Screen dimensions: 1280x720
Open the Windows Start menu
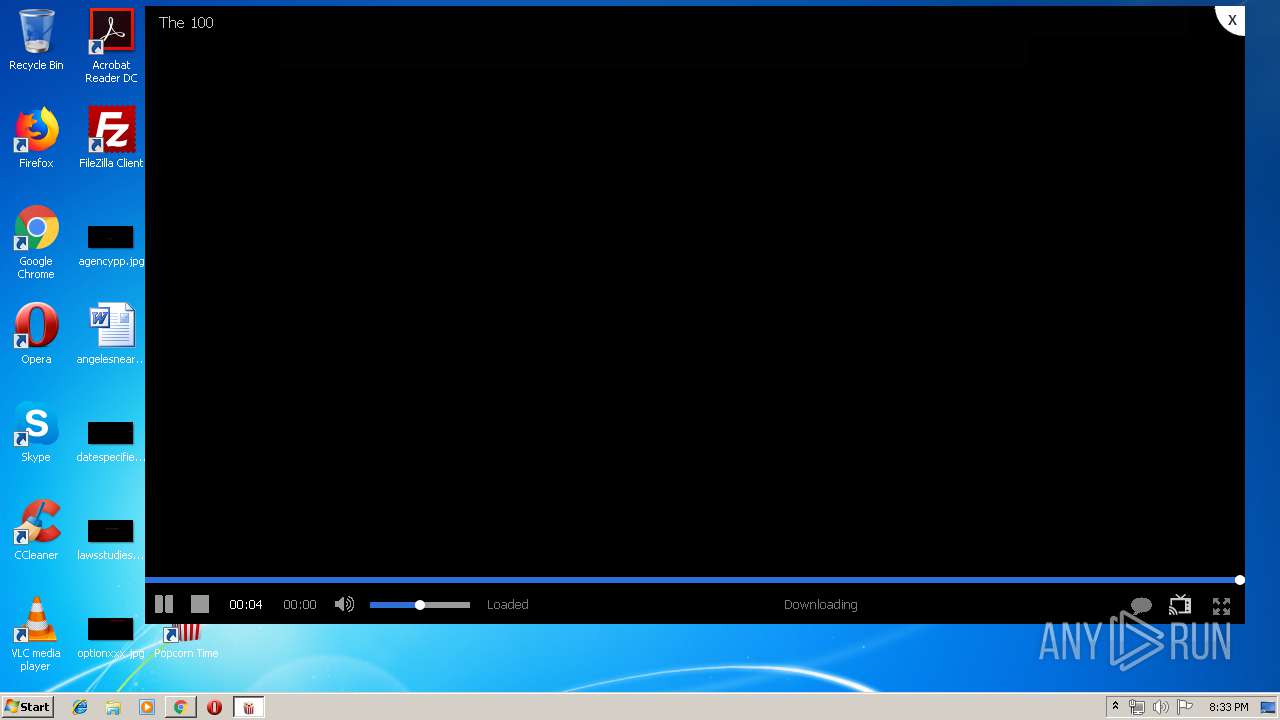(x=27, y=707)
